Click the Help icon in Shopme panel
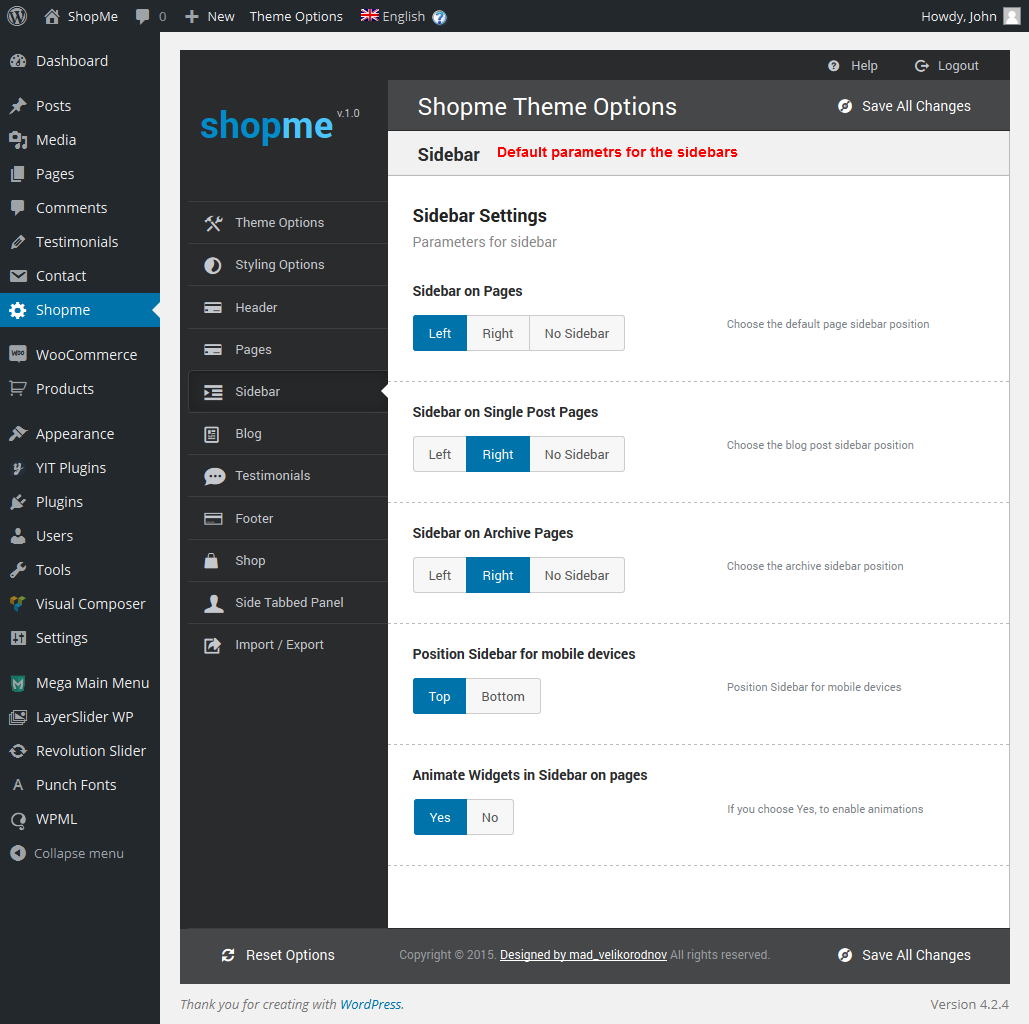 (x=834, y=66)
